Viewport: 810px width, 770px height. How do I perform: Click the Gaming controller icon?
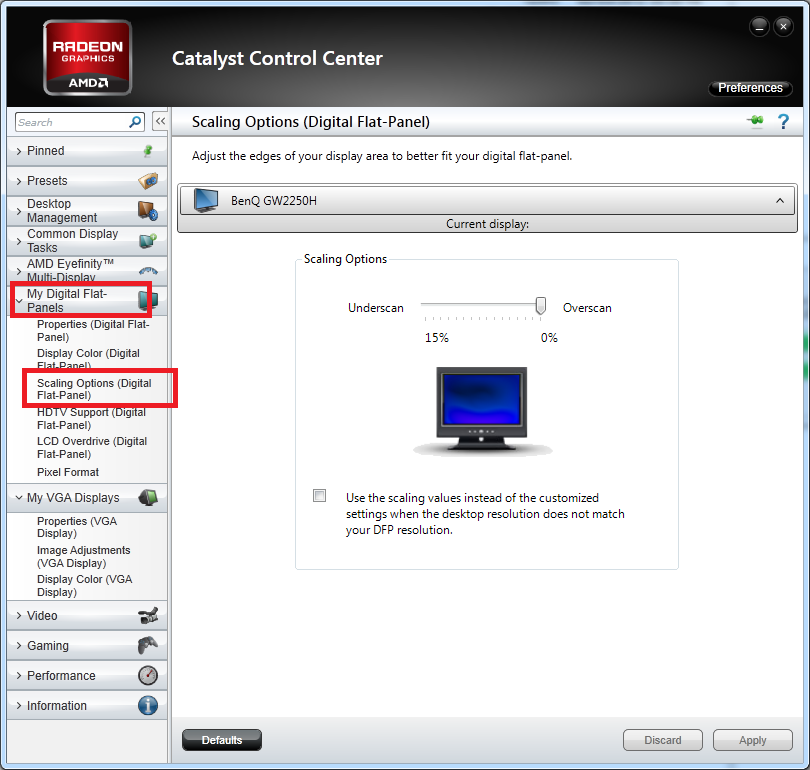(148, 646)
